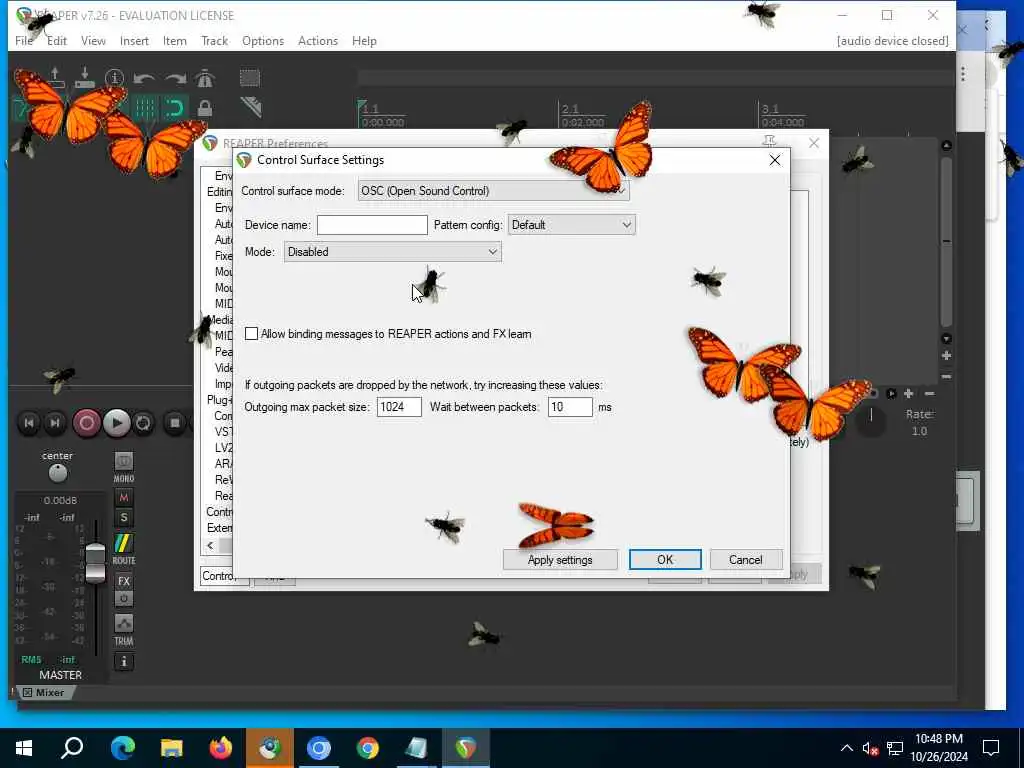This screenshot has height=768, width=1024.
Task: Click master track info i icon
Action: tap(123, 662)
